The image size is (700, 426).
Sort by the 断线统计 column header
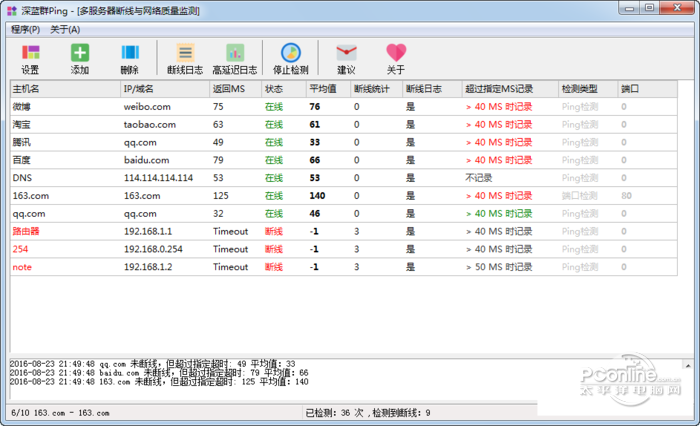pyautogui.click(x=376, y=89)
